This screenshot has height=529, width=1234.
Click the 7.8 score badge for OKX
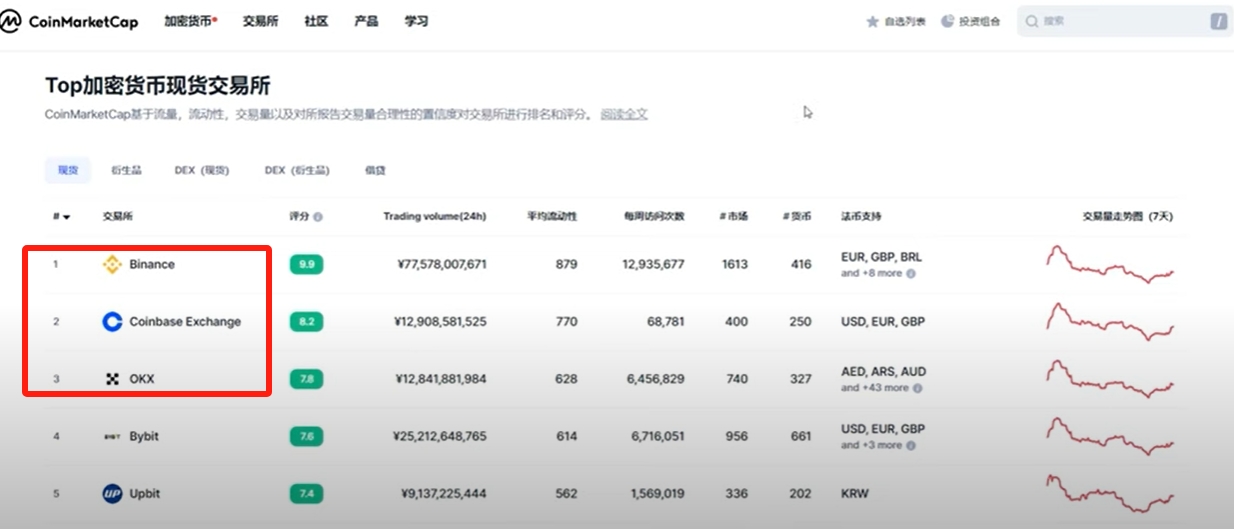pos(307,379)
